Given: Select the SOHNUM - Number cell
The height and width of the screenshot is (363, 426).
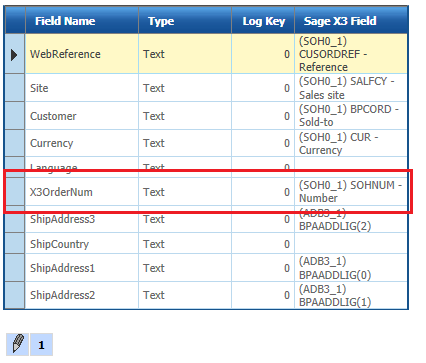Looking at the screenshot, I should [351, 192].
